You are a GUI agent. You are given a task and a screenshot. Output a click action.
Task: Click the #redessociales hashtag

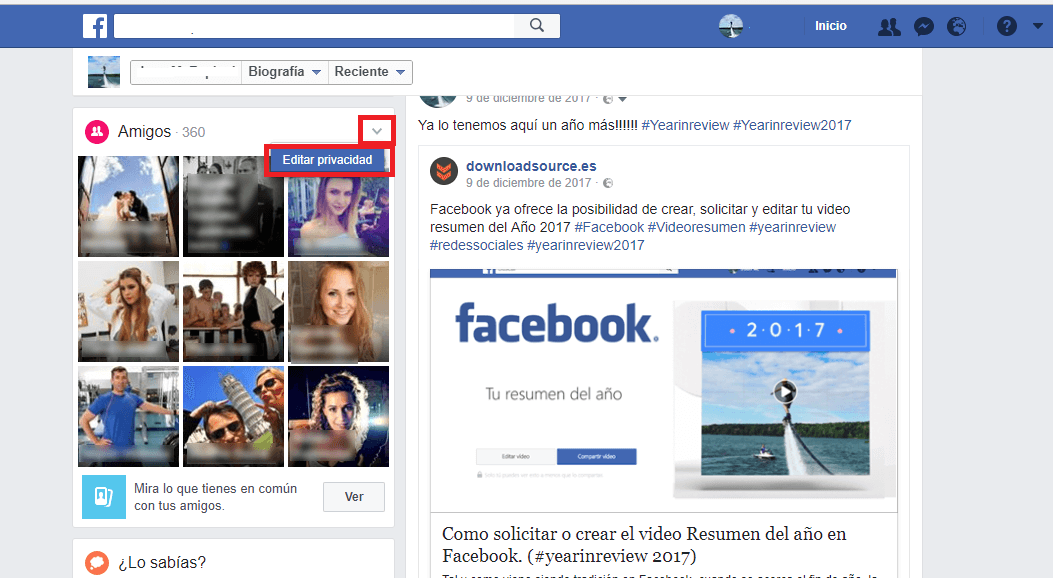476,246
